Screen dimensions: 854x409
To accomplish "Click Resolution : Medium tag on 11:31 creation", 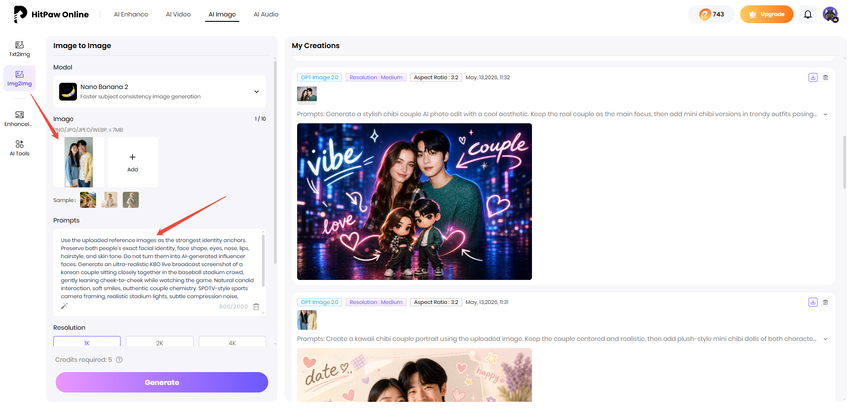I will point(376,302).
